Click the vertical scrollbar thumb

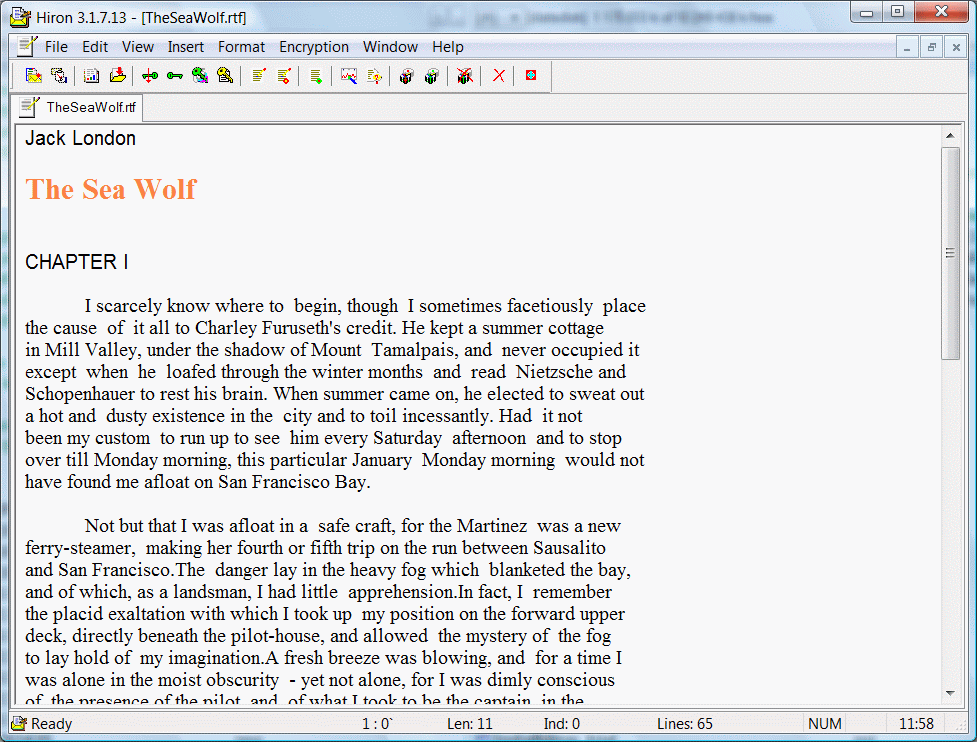coord(950,253)
